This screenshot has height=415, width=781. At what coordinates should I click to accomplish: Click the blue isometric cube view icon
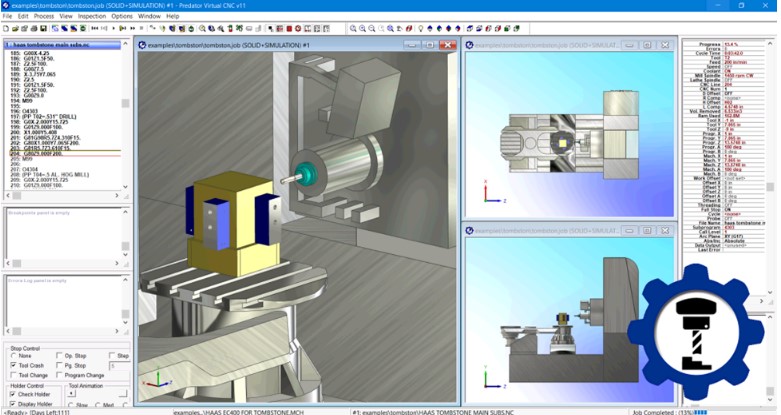click(469, 28)
